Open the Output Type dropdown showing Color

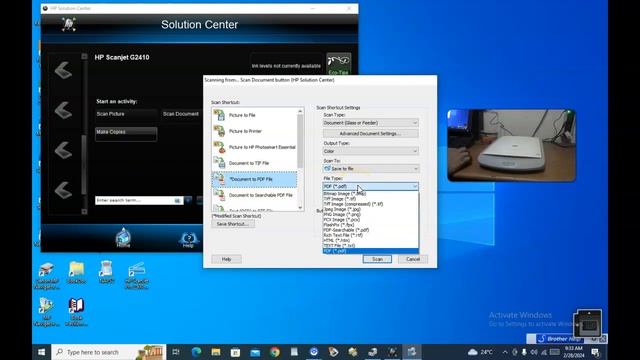tap(371, 151)
